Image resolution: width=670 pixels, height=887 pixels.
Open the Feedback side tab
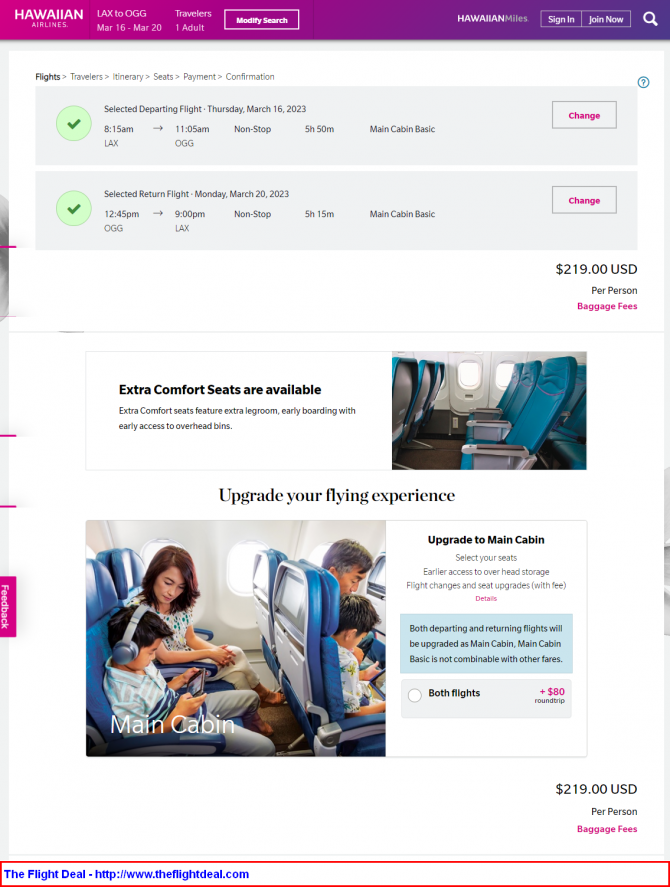click(x=7, y=607)
